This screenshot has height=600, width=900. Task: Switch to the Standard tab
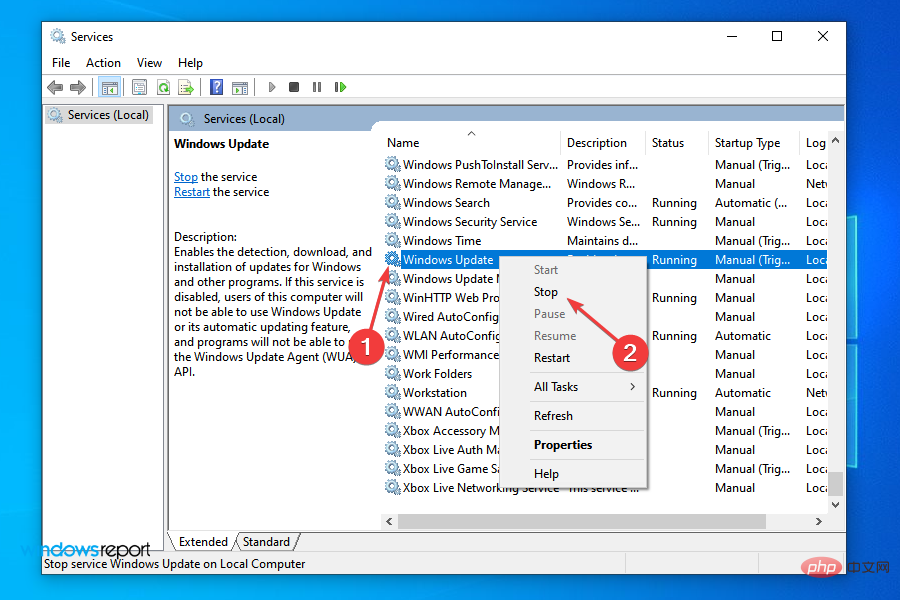click(266, 541)
